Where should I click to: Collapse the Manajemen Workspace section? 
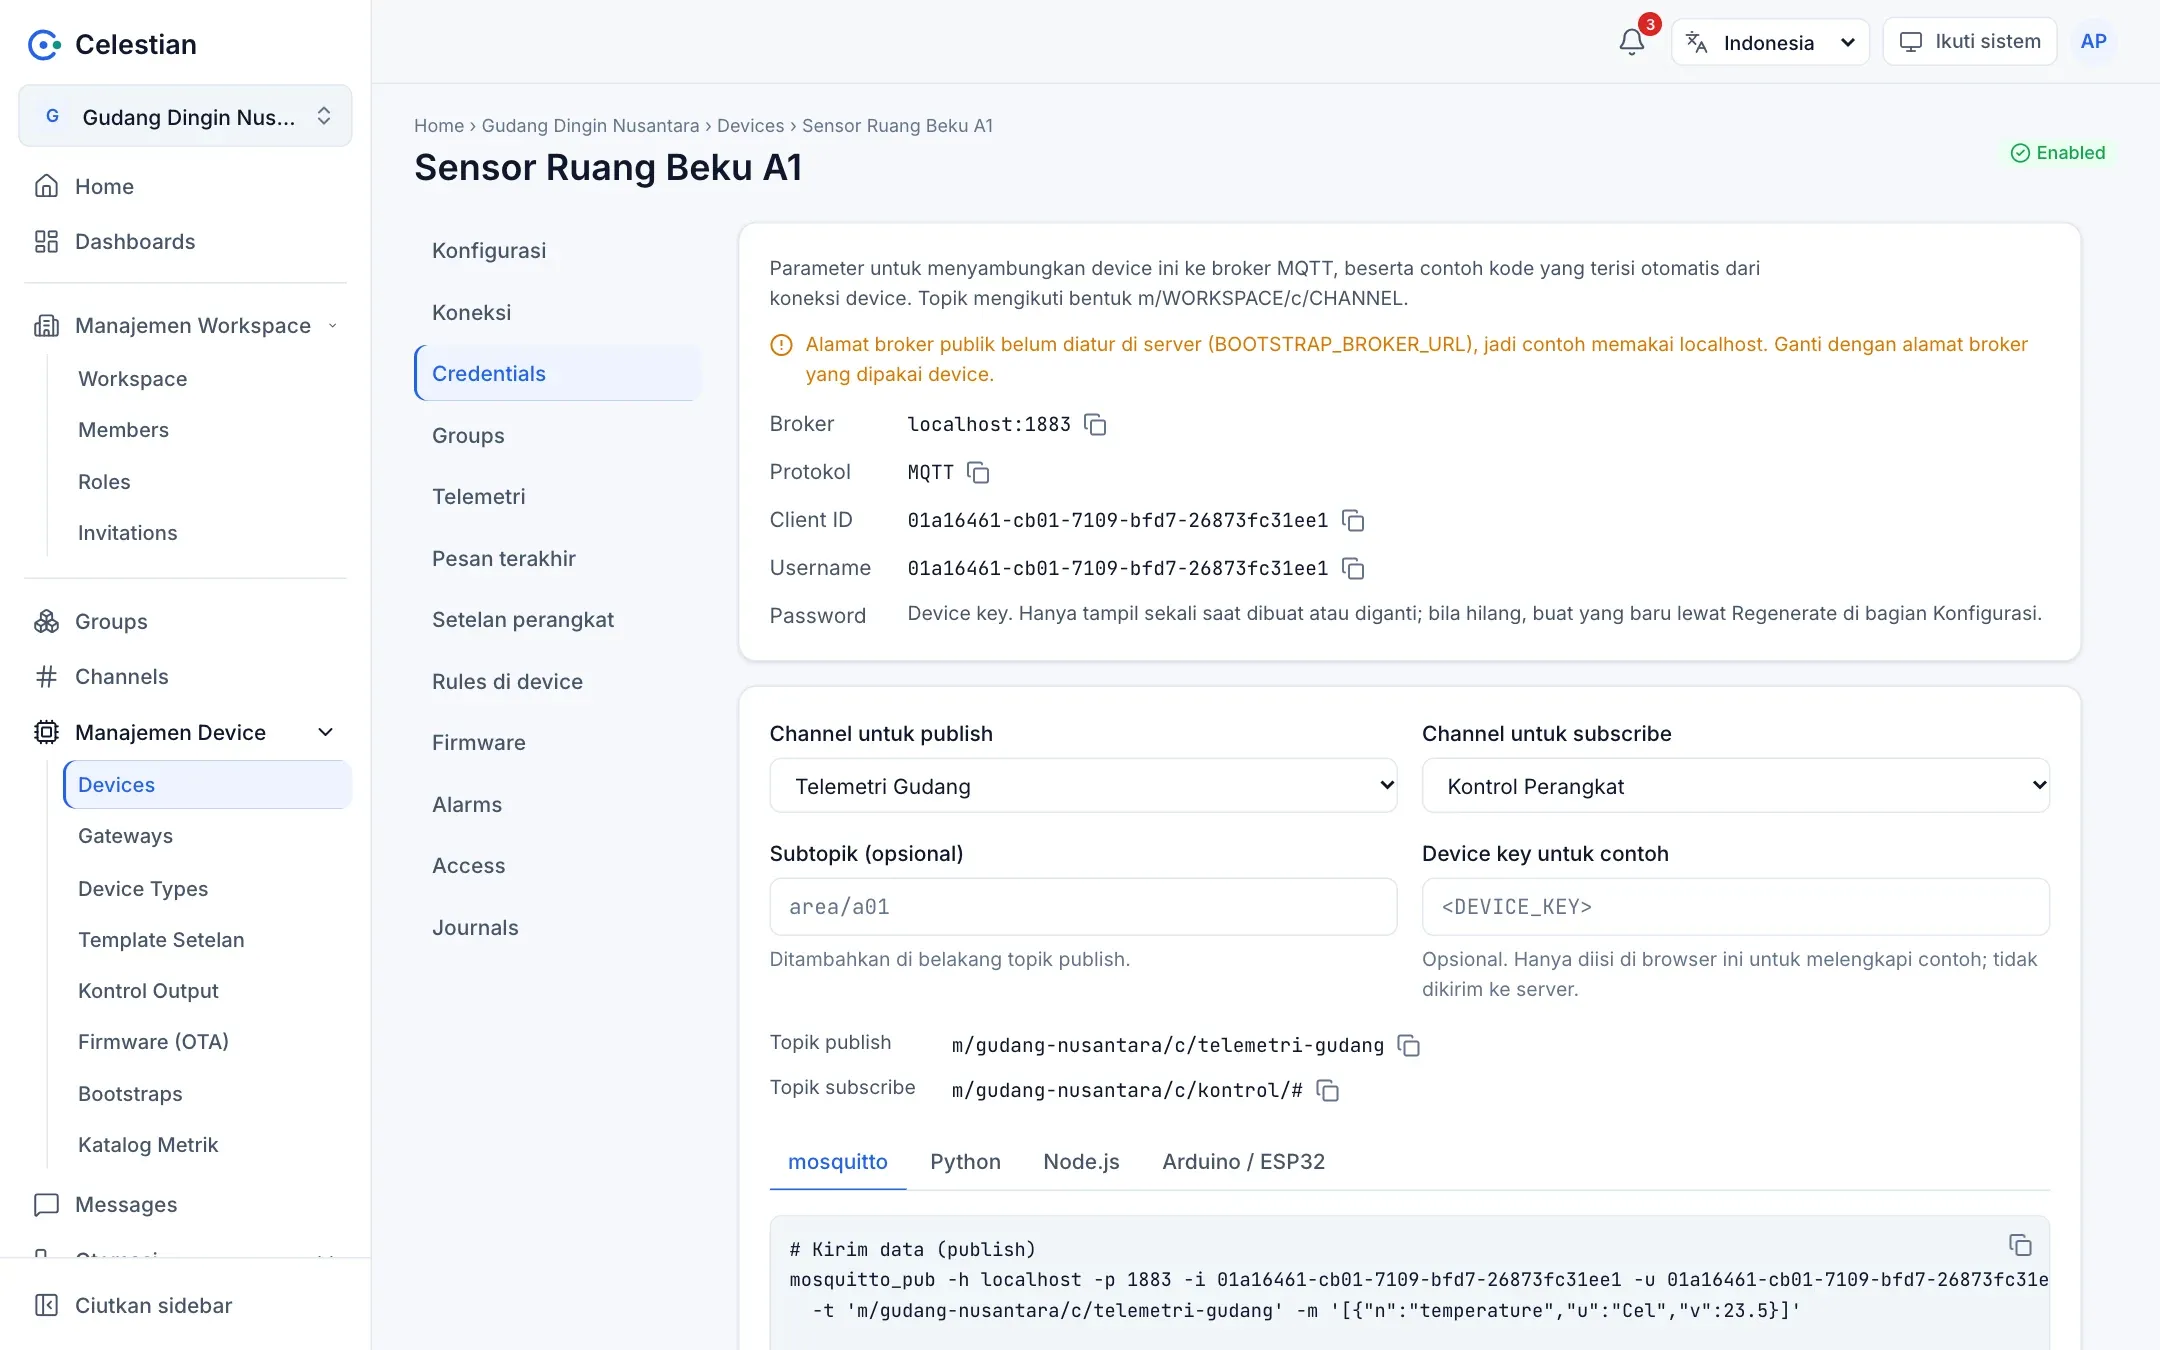point(185,325)
